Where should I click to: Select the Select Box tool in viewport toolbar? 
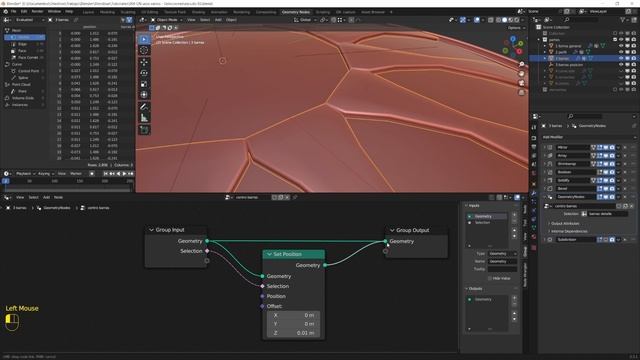pyautogui.click(x=144, y=39)
